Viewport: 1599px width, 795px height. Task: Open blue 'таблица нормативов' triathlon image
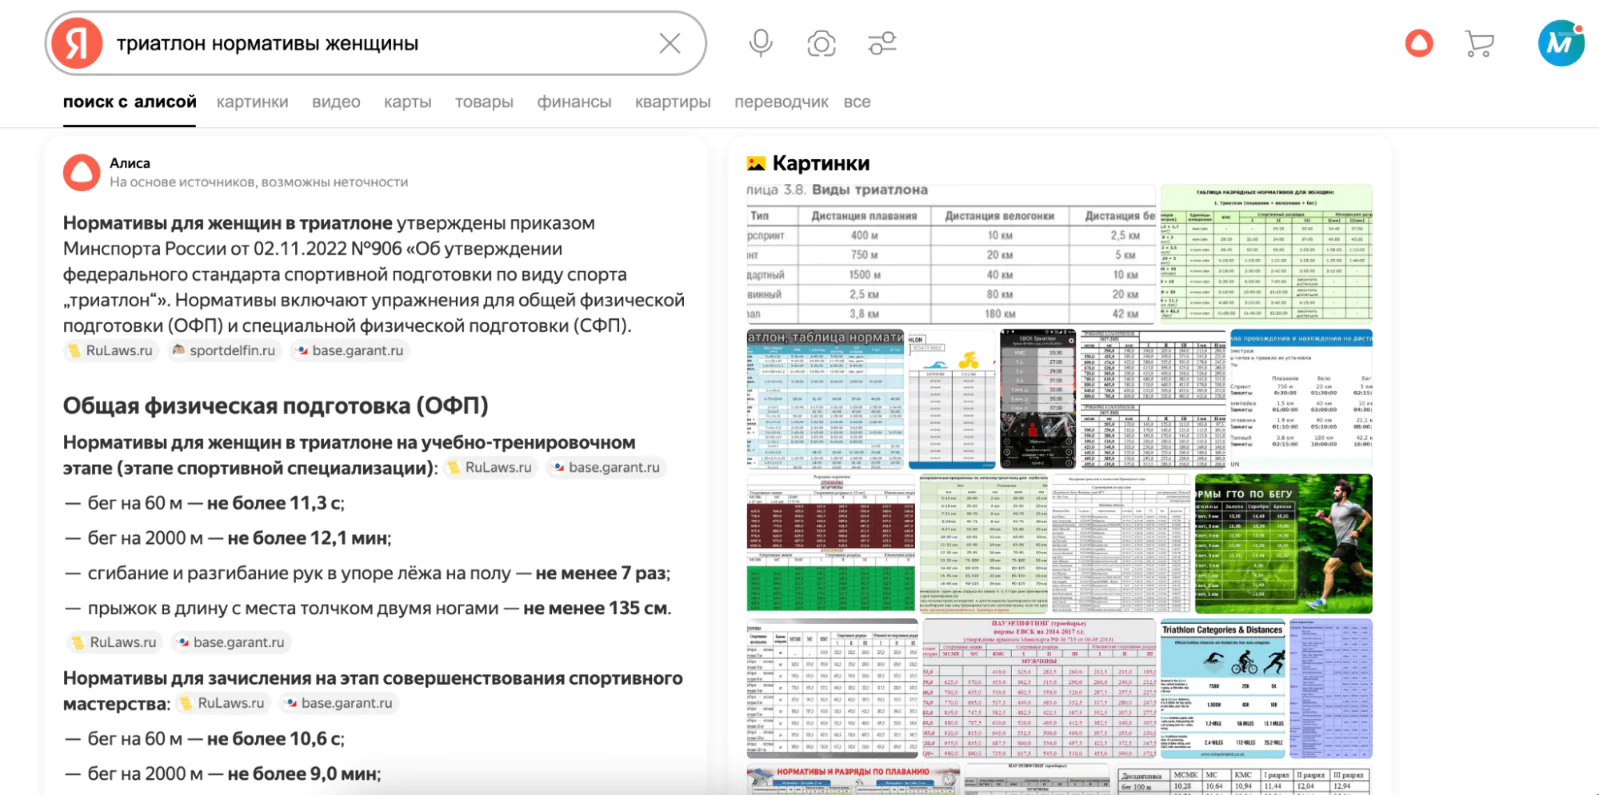coord(825,399)
